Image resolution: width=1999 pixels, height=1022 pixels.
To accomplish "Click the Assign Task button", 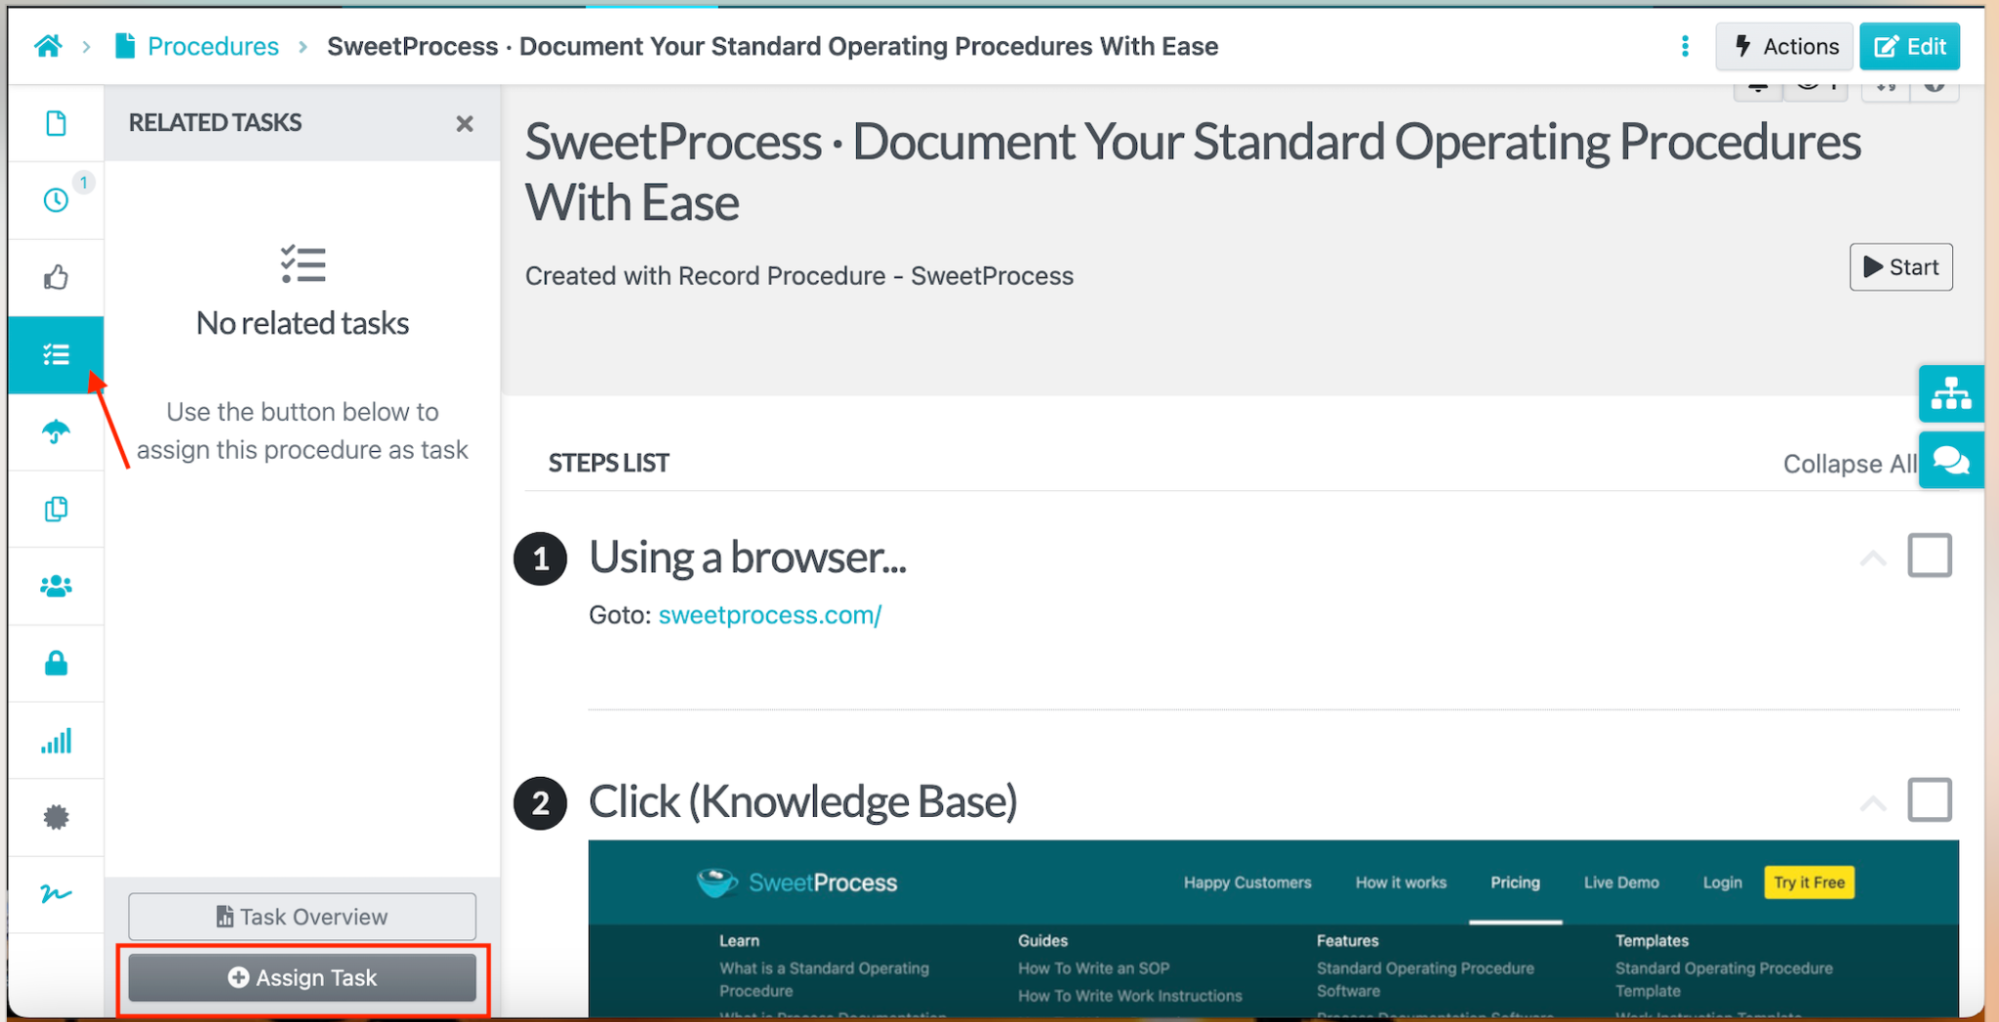I will coord(302,977).
